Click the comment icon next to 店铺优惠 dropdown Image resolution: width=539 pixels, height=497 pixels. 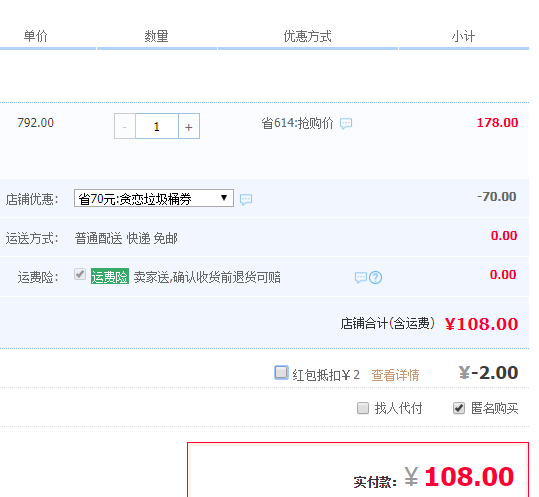pyautogui.click(x=246, y=199)
